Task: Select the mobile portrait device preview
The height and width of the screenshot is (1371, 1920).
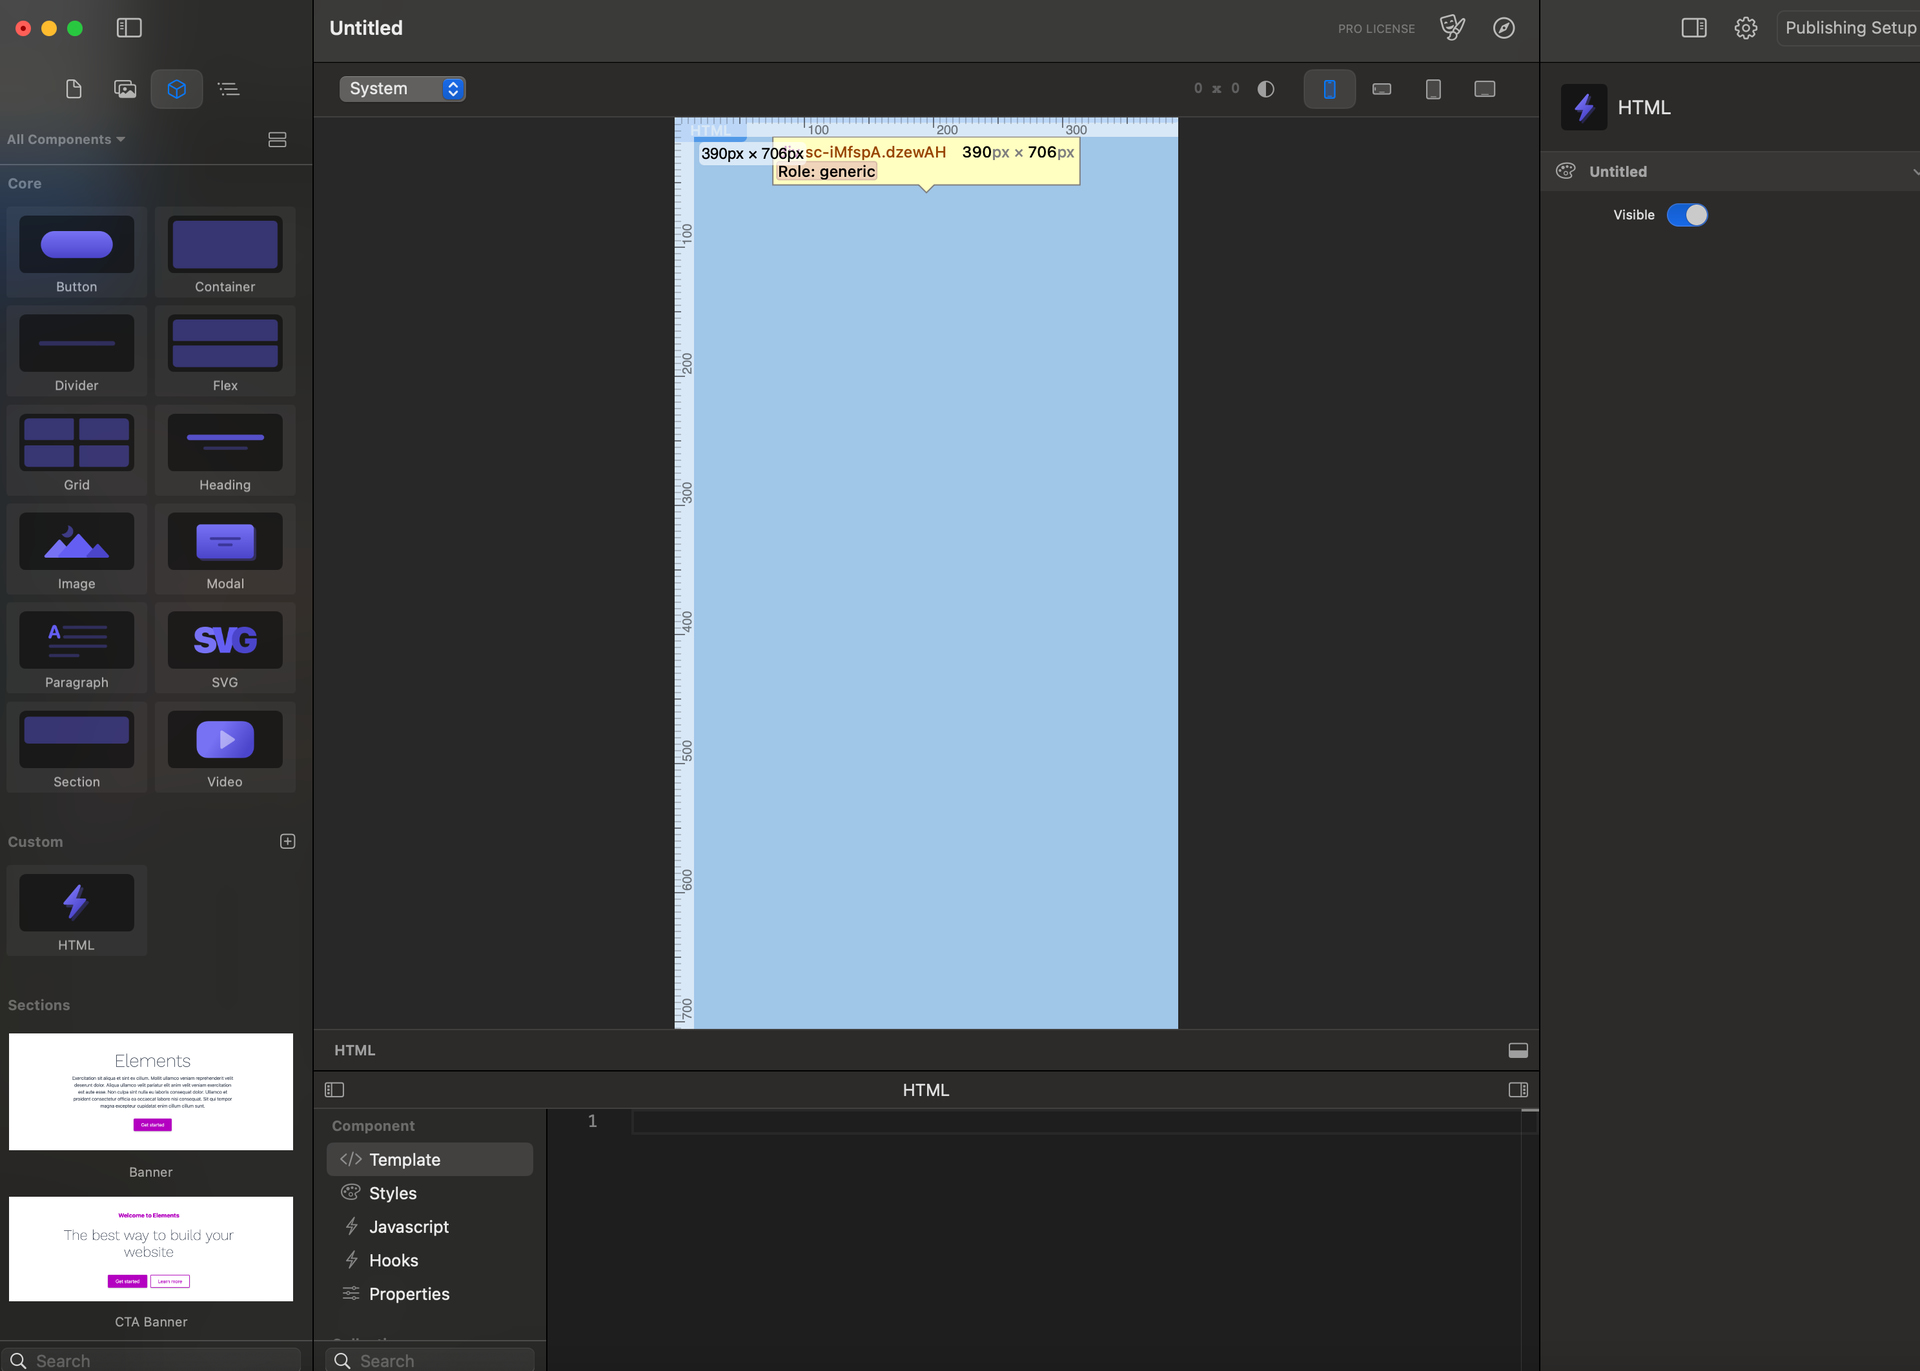Action: [1329, 89]
